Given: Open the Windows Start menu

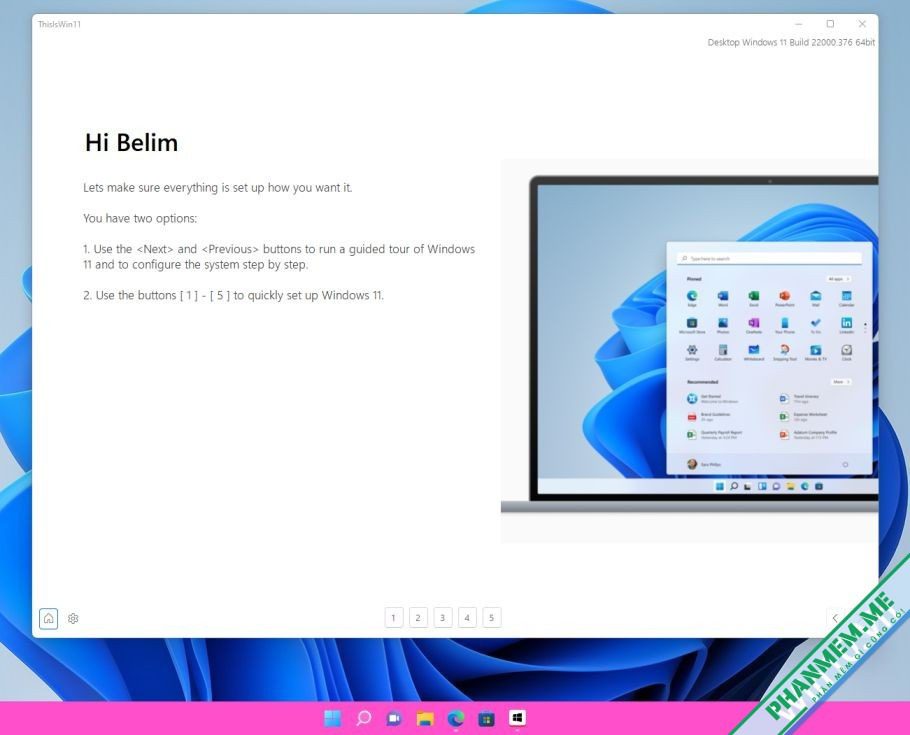Looking at the screenshot, I should point(333,718).
